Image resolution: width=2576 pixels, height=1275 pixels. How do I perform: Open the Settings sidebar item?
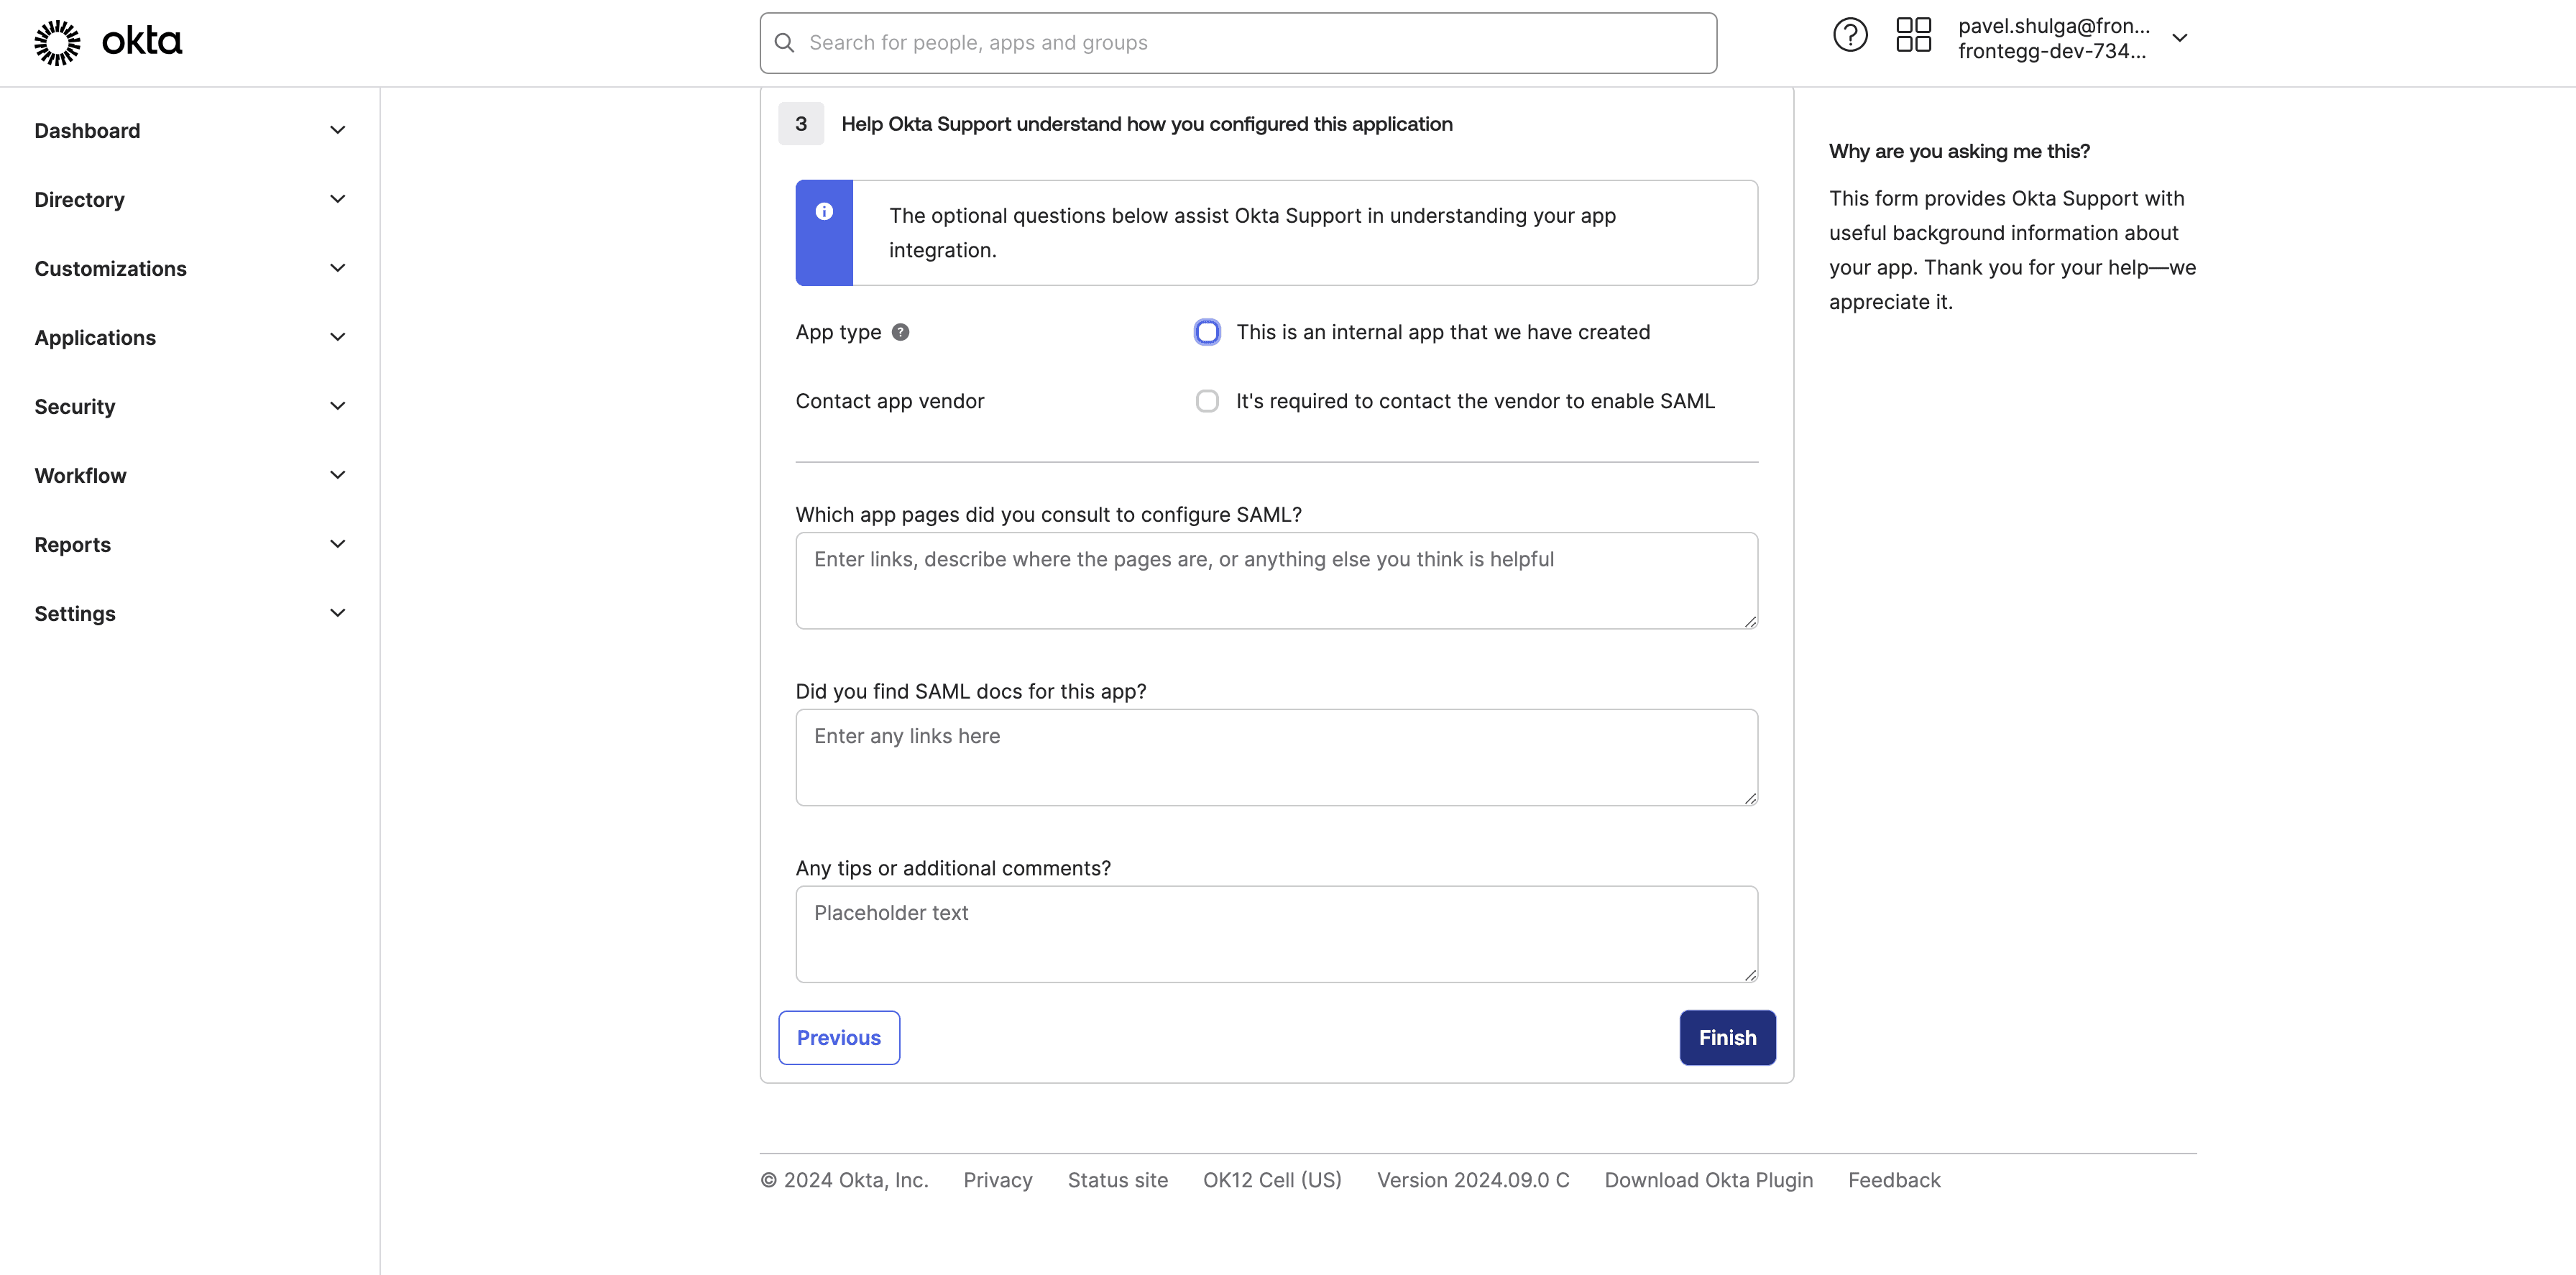click(190, 614)
